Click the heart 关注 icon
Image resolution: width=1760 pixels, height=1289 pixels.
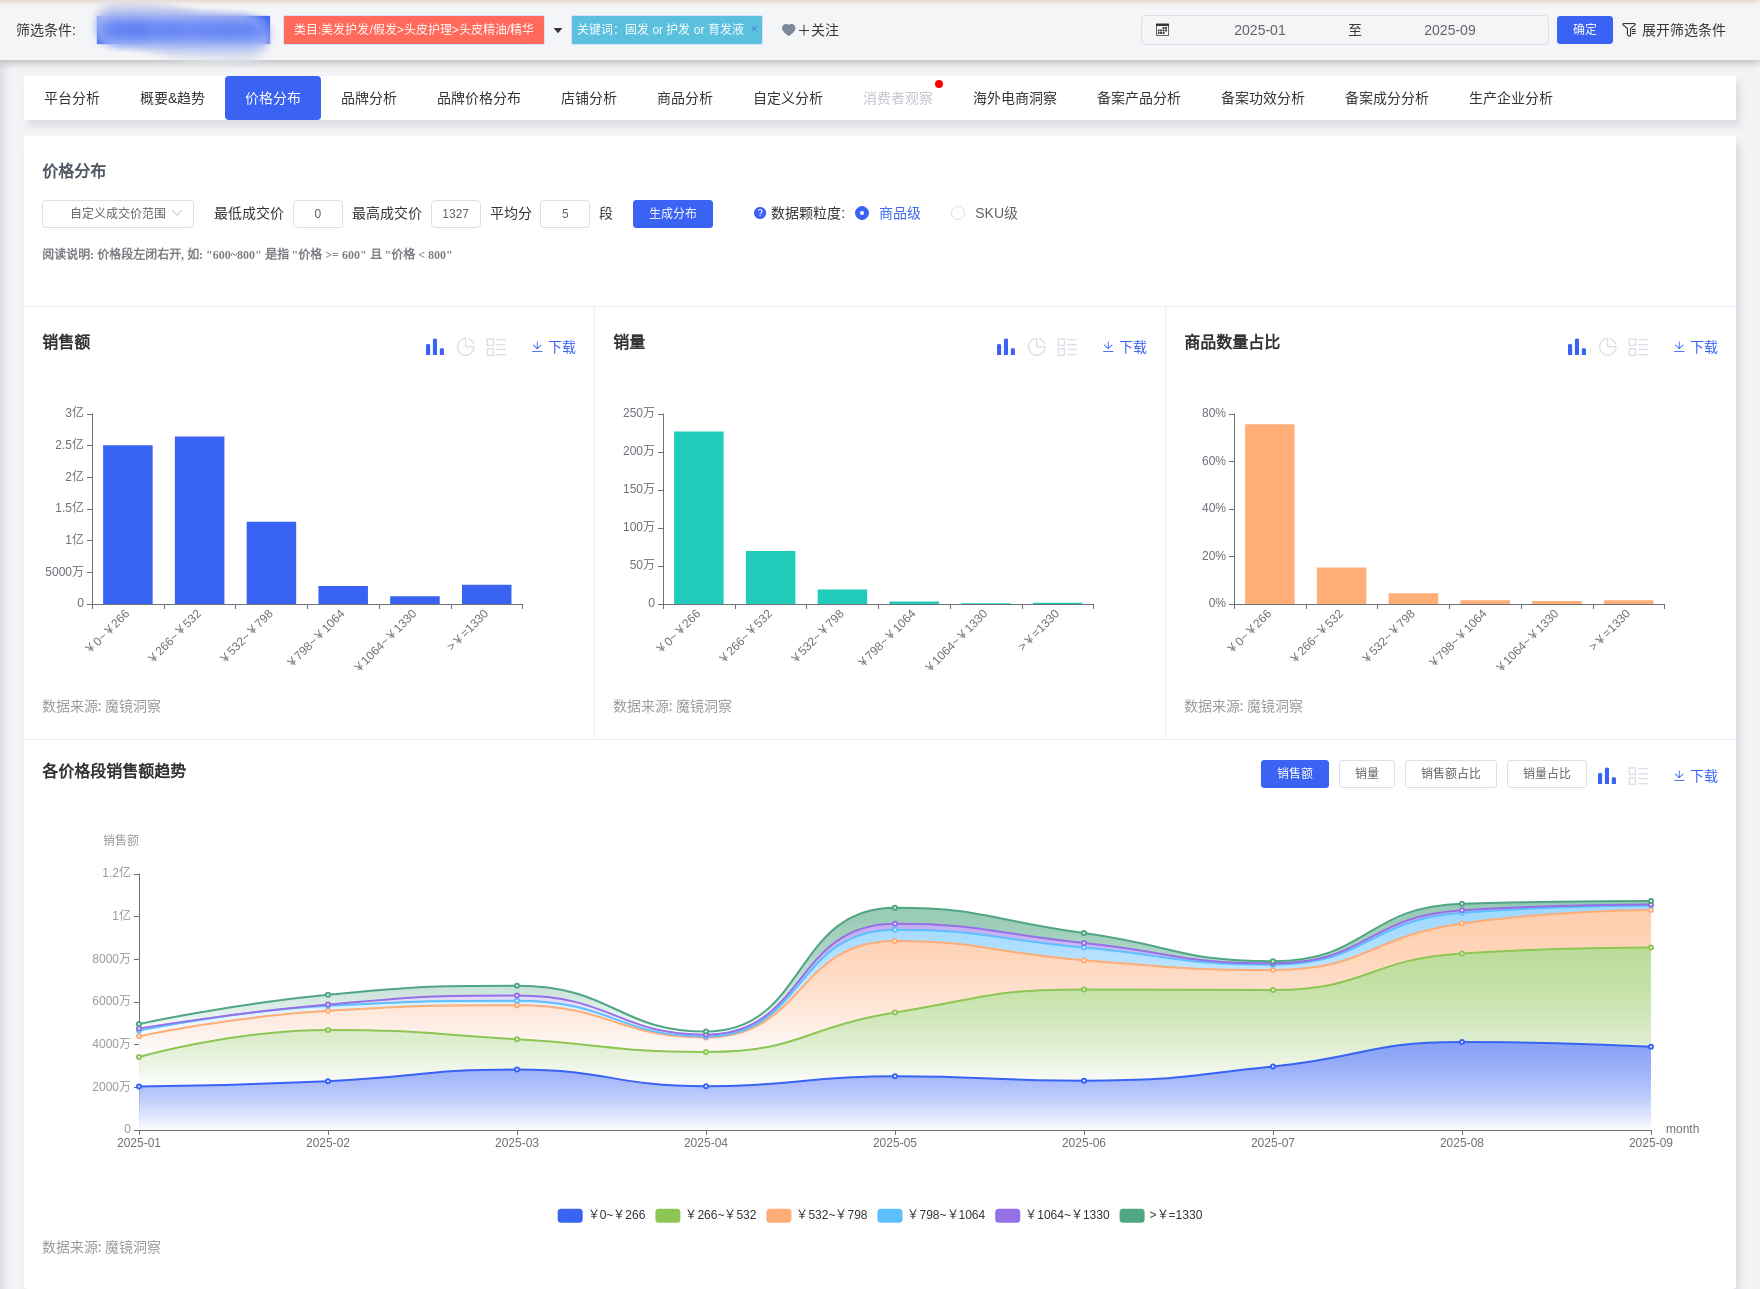click(789, 30)
